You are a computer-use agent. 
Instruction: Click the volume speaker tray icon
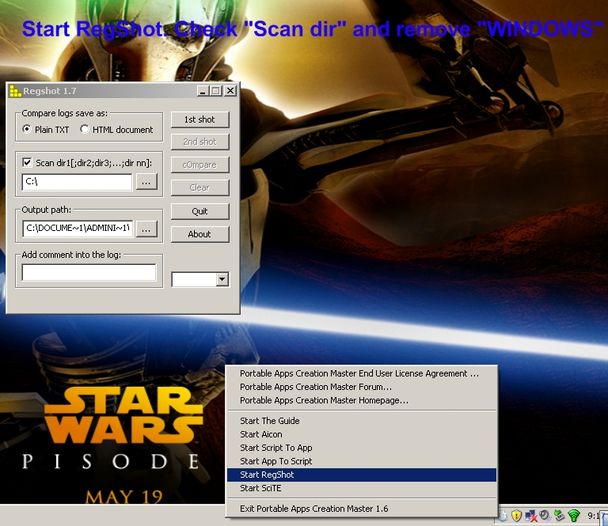click(x=545, y=515)
